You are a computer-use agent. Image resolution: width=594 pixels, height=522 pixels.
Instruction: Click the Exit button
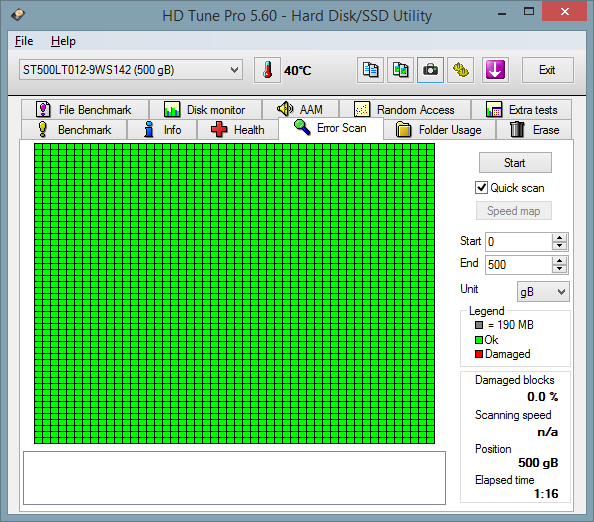pyautogui.click(x=547, y=70)
